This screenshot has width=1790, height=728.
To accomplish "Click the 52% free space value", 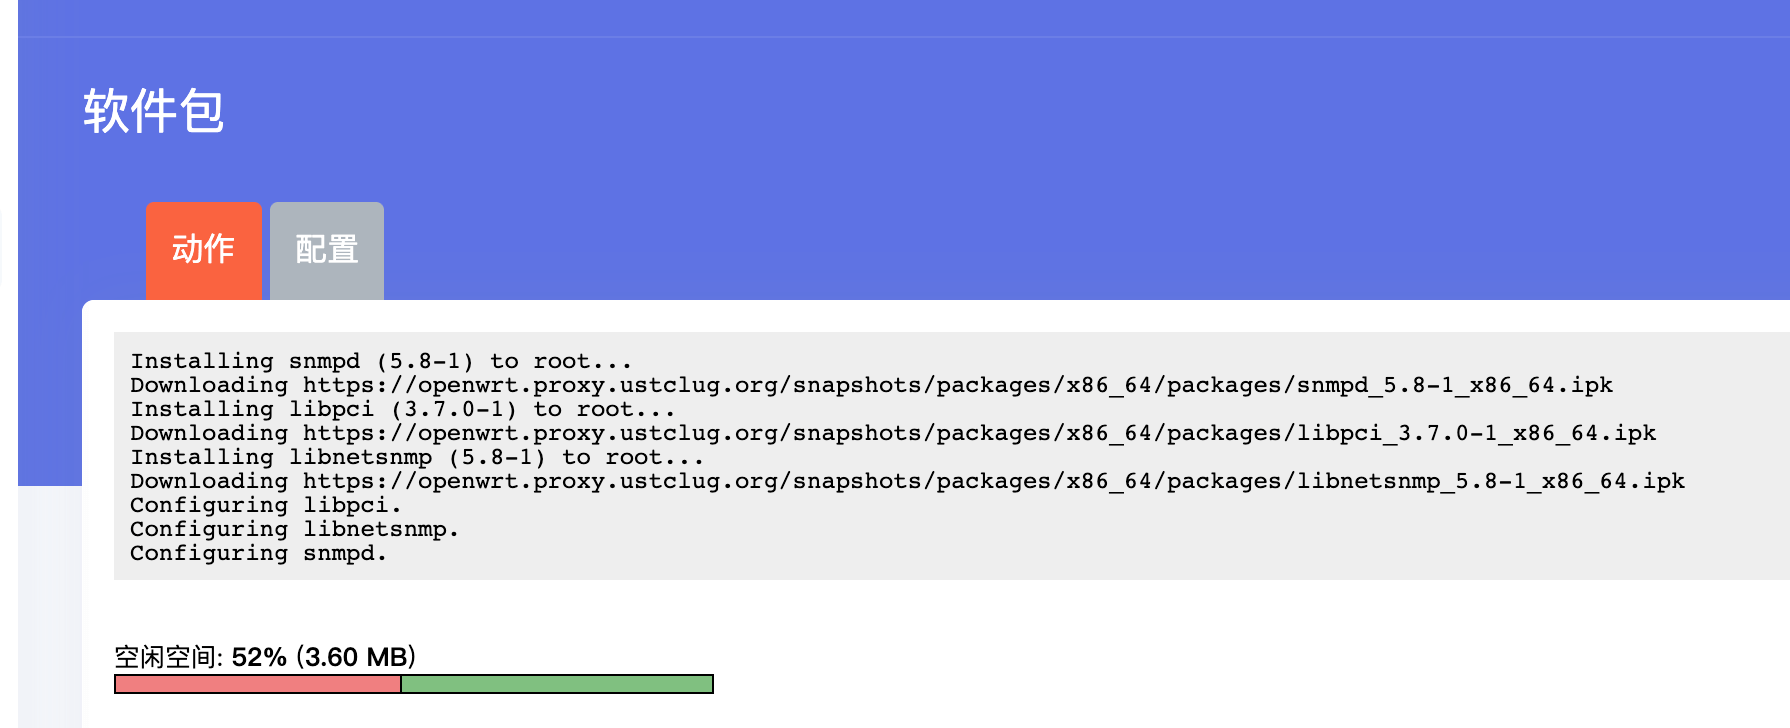I will click(x=259, y=657).
